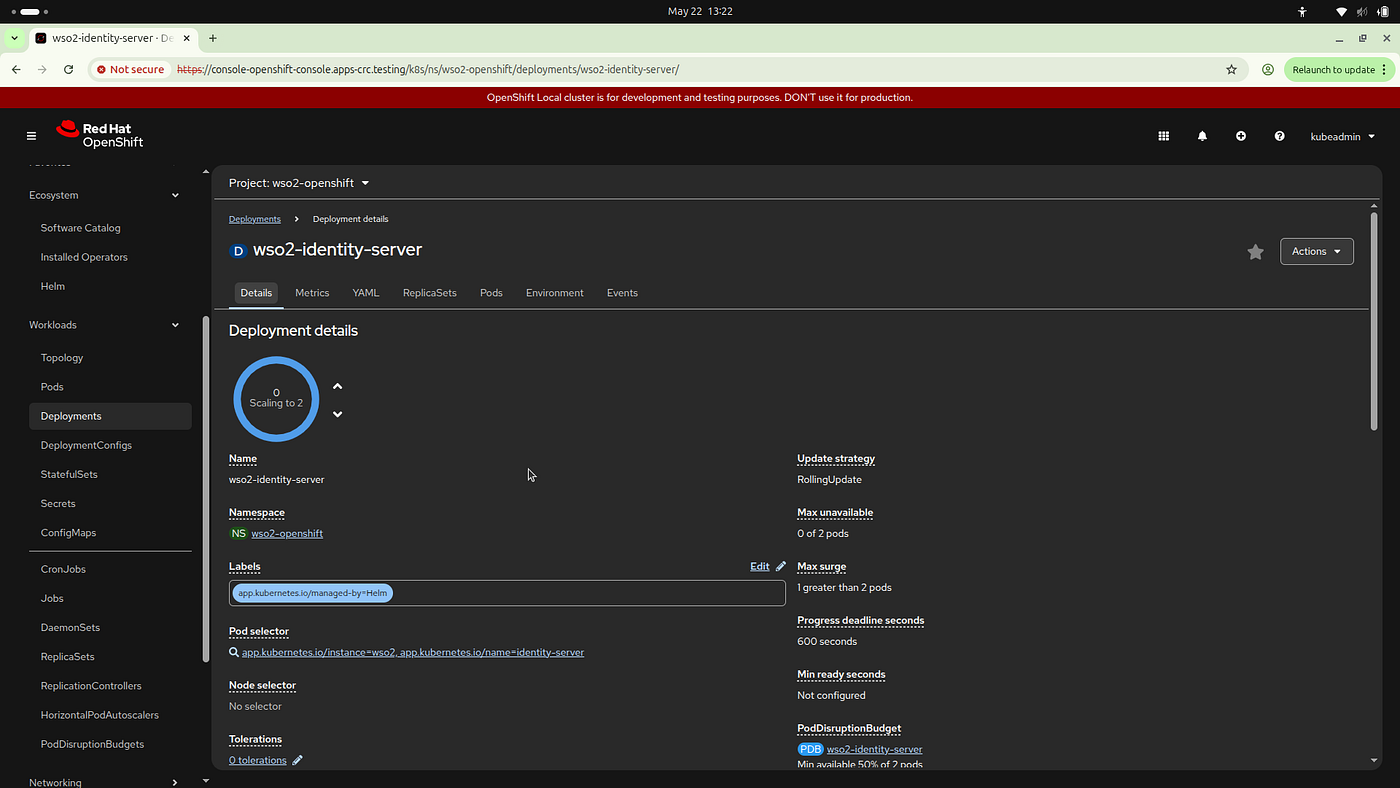Screen dimensions: 1400x788
Task: Open the Actions dropdown menu
Action: (x=1316, y=251)
